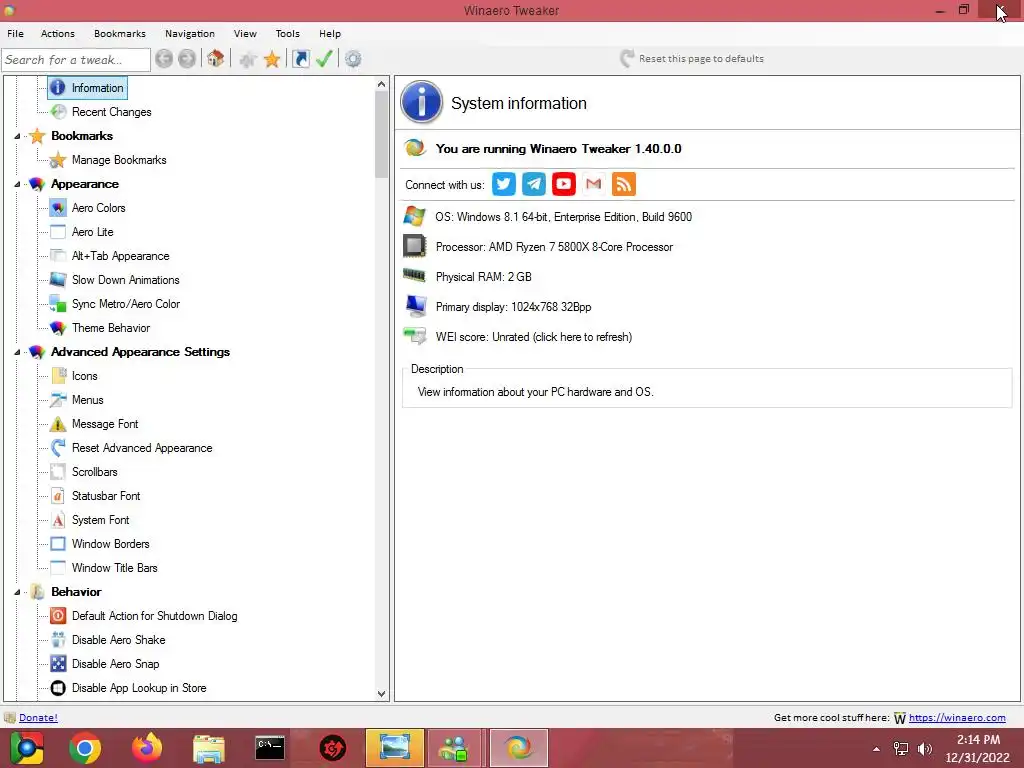Click Reset this page to defaults
This screenshot has width=1024, height=768.
pos(692,59)
